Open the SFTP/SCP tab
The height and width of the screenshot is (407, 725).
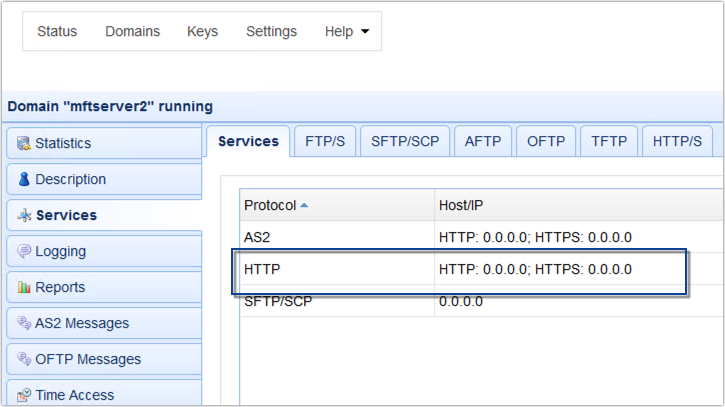(405, 141)
